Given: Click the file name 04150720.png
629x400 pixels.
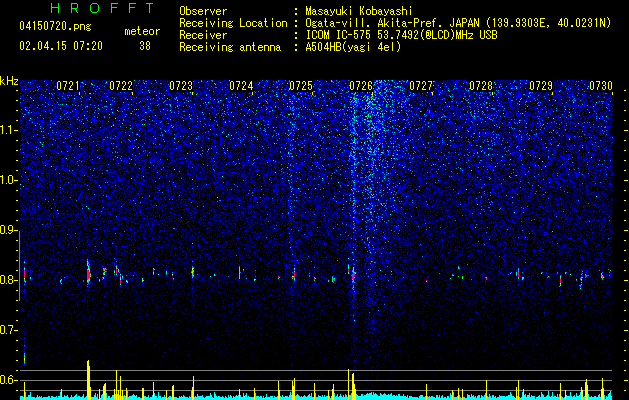Looking at the screenshot, I should (x=55, y=27).
